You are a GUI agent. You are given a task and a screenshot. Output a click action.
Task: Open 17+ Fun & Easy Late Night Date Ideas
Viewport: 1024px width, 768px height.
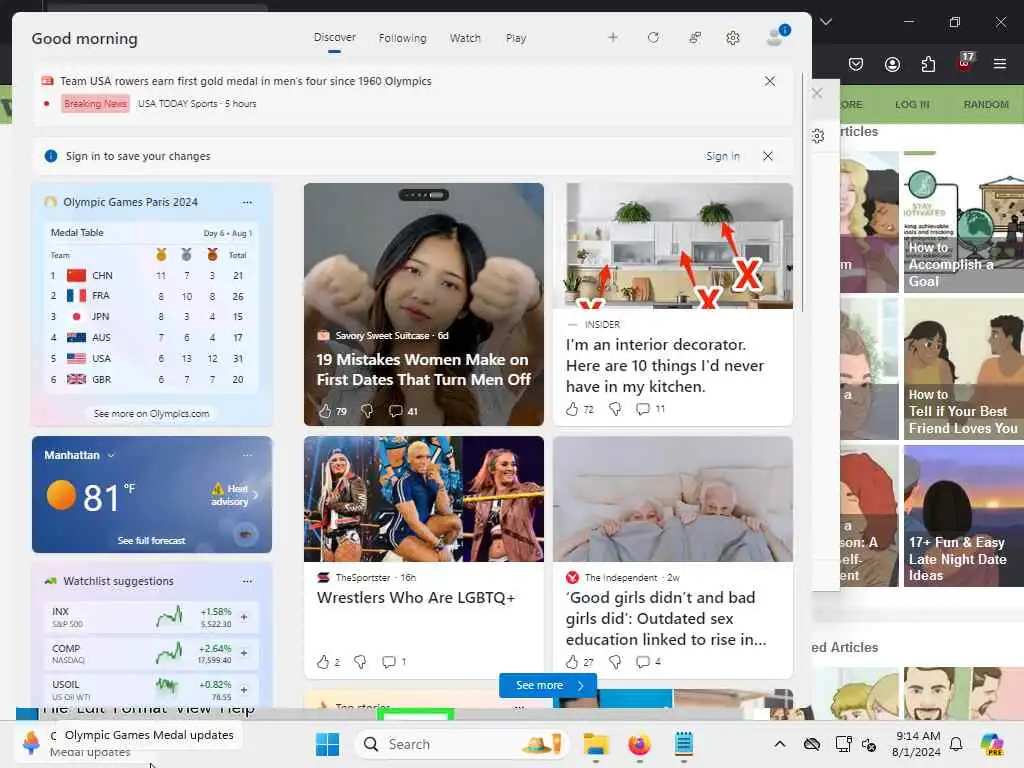pos(964,516)
